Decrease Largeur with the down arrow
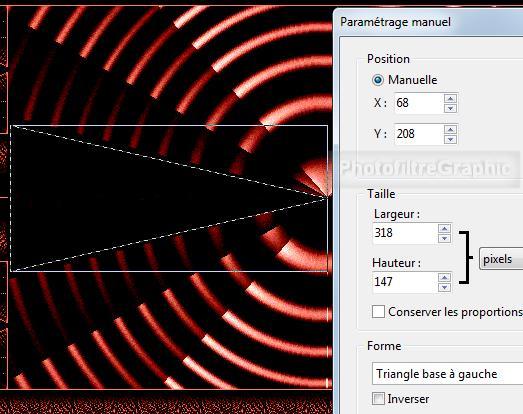Viewport: 523px width, 414px height. click(444, 238)
